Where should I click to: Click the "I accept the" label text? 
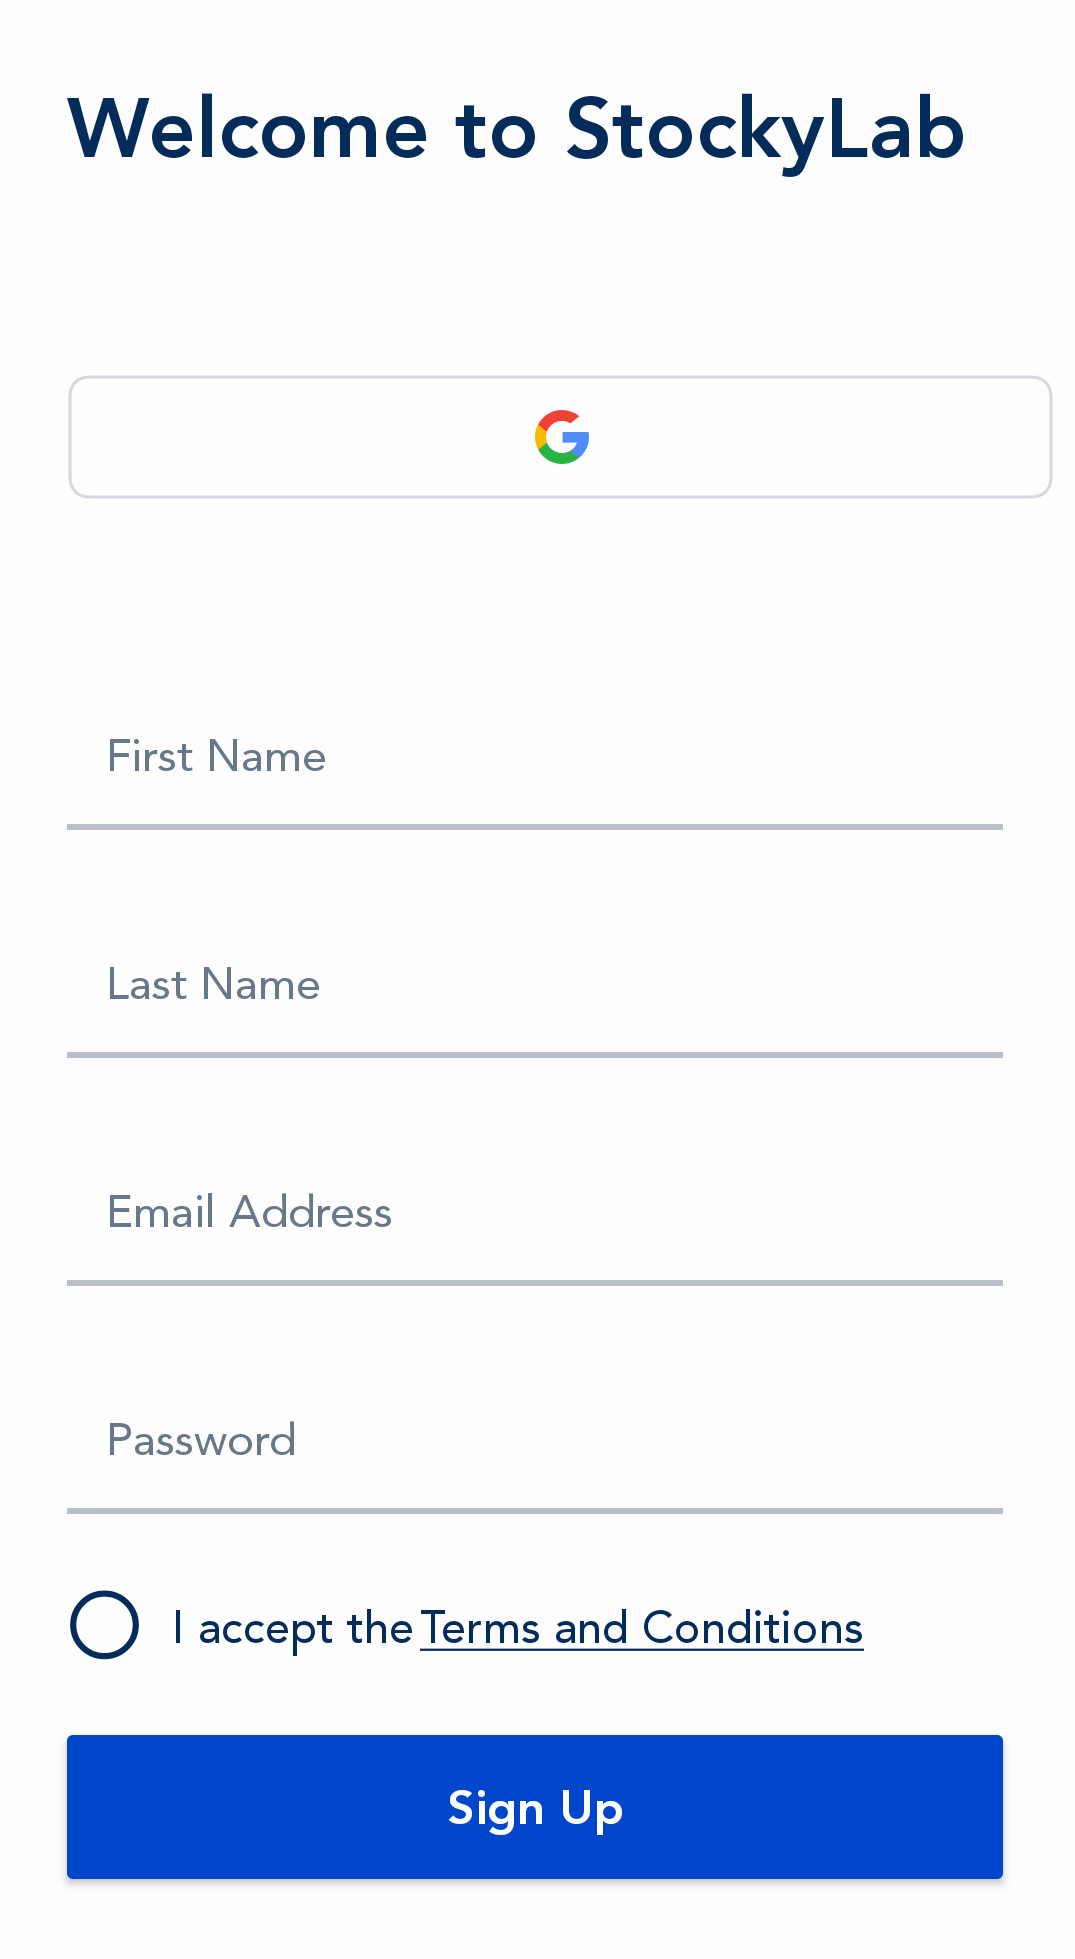pyautogui.click(x=293, y=1628)
